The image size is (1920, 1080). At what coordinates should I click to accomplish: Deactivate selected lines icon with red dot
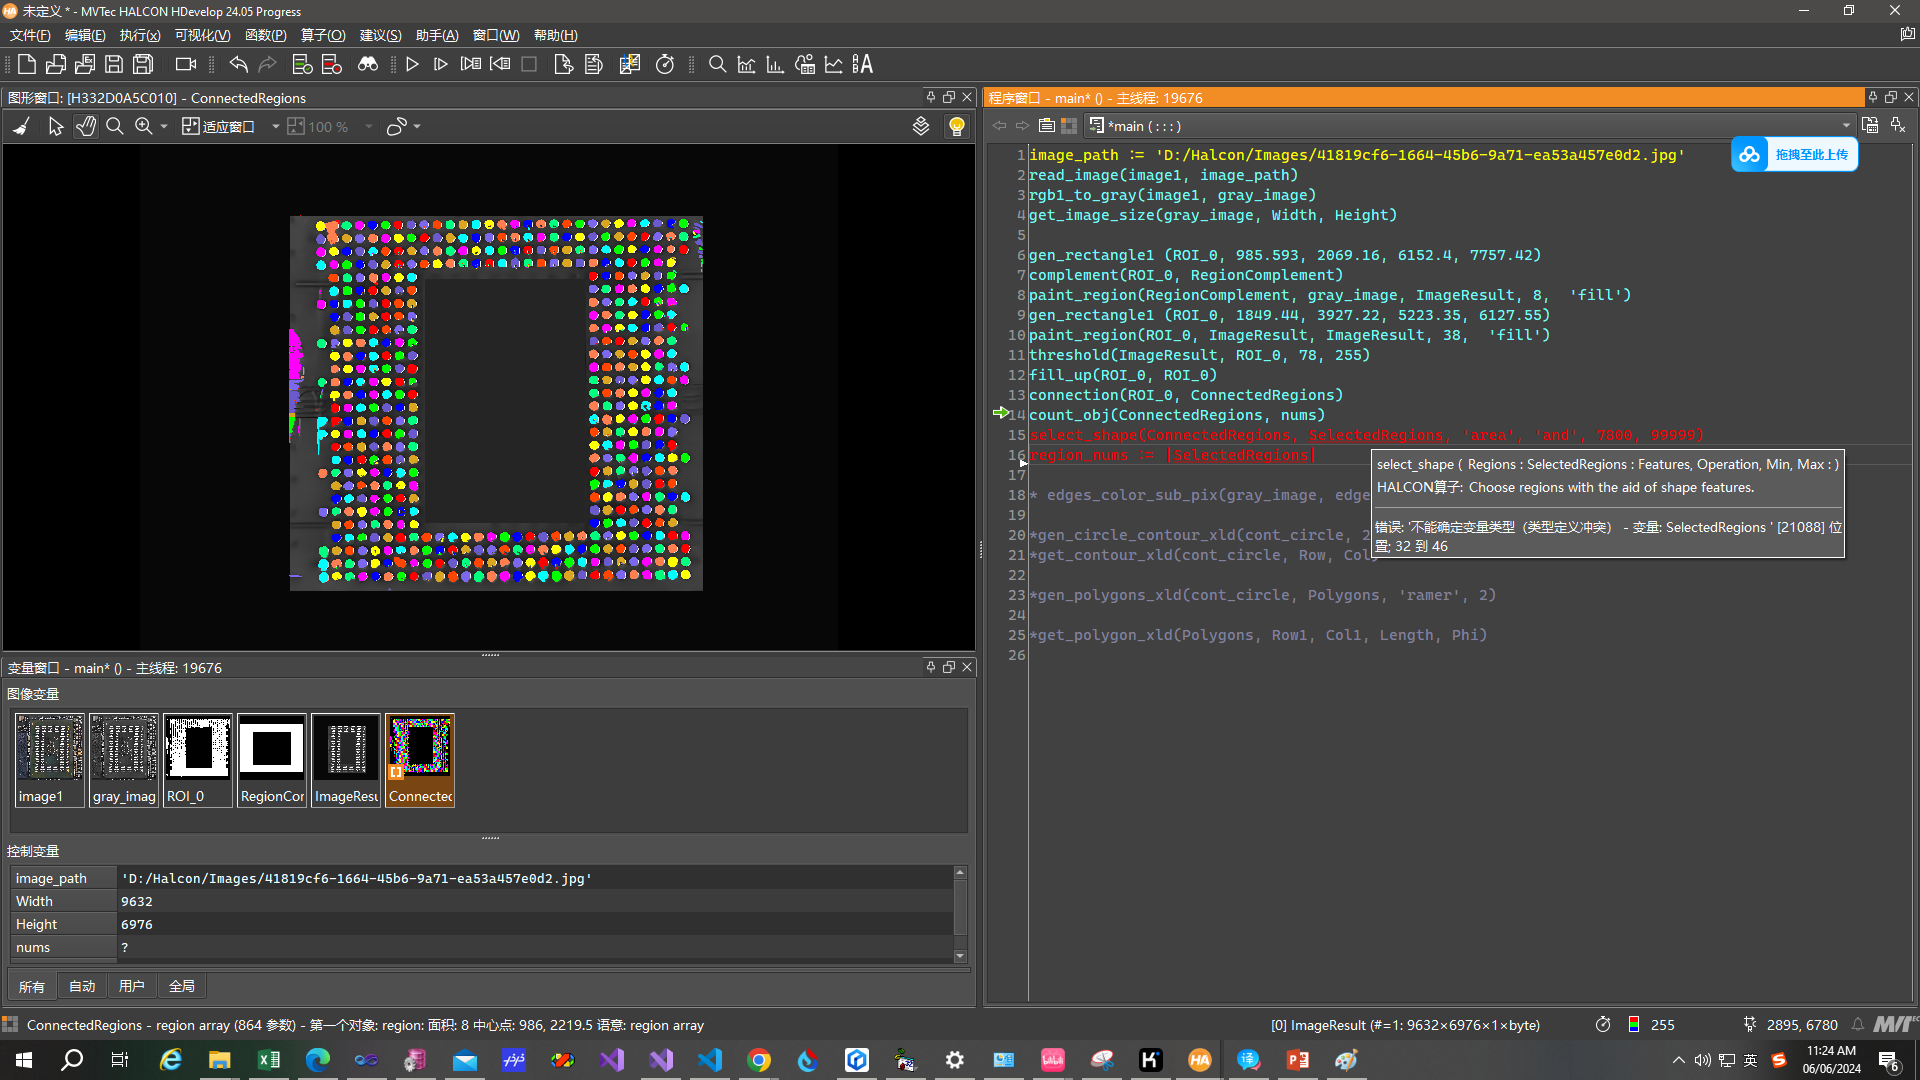point(332,65)
